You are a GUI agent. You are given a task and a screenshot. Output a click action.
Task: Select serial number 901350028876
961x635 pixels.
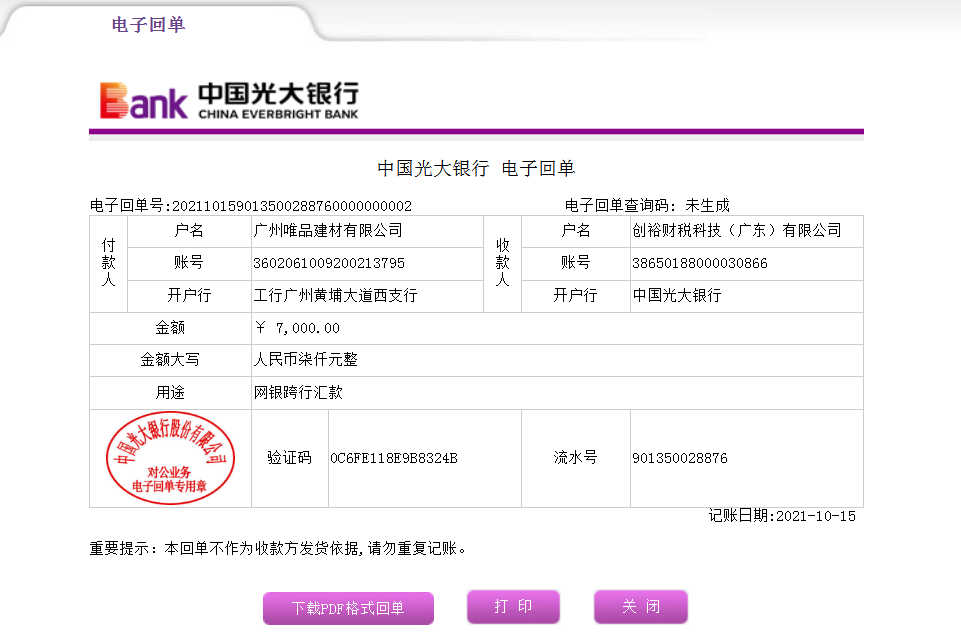click(x=680, y=458)
